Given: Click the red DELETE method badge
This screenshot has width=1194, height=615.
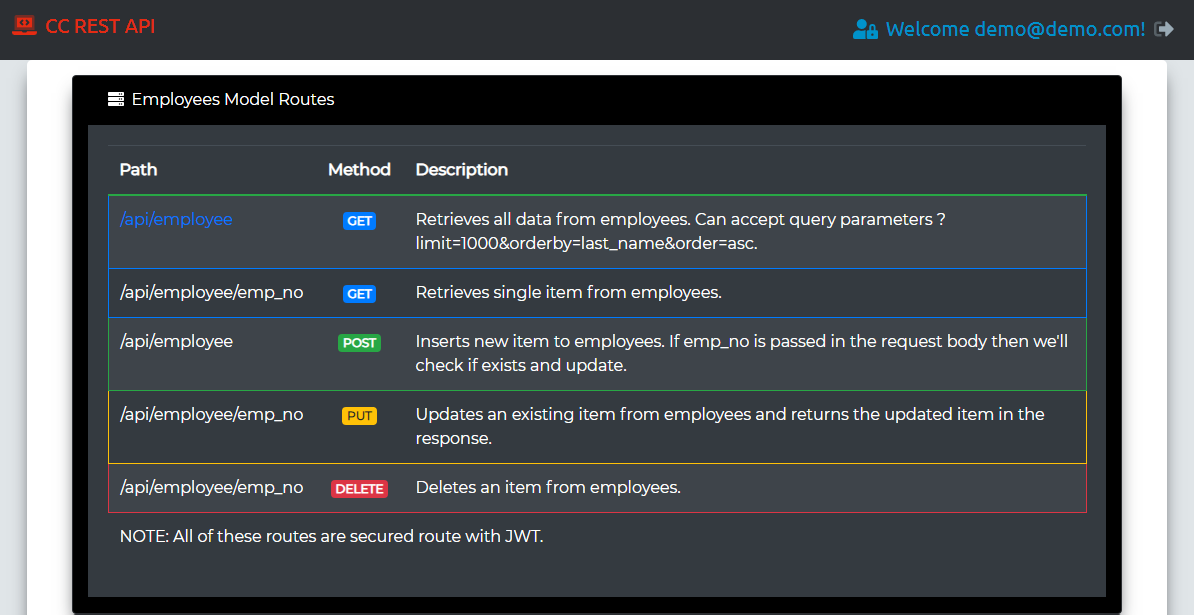Looking at the screenshot, I should (x=359, y=489).
